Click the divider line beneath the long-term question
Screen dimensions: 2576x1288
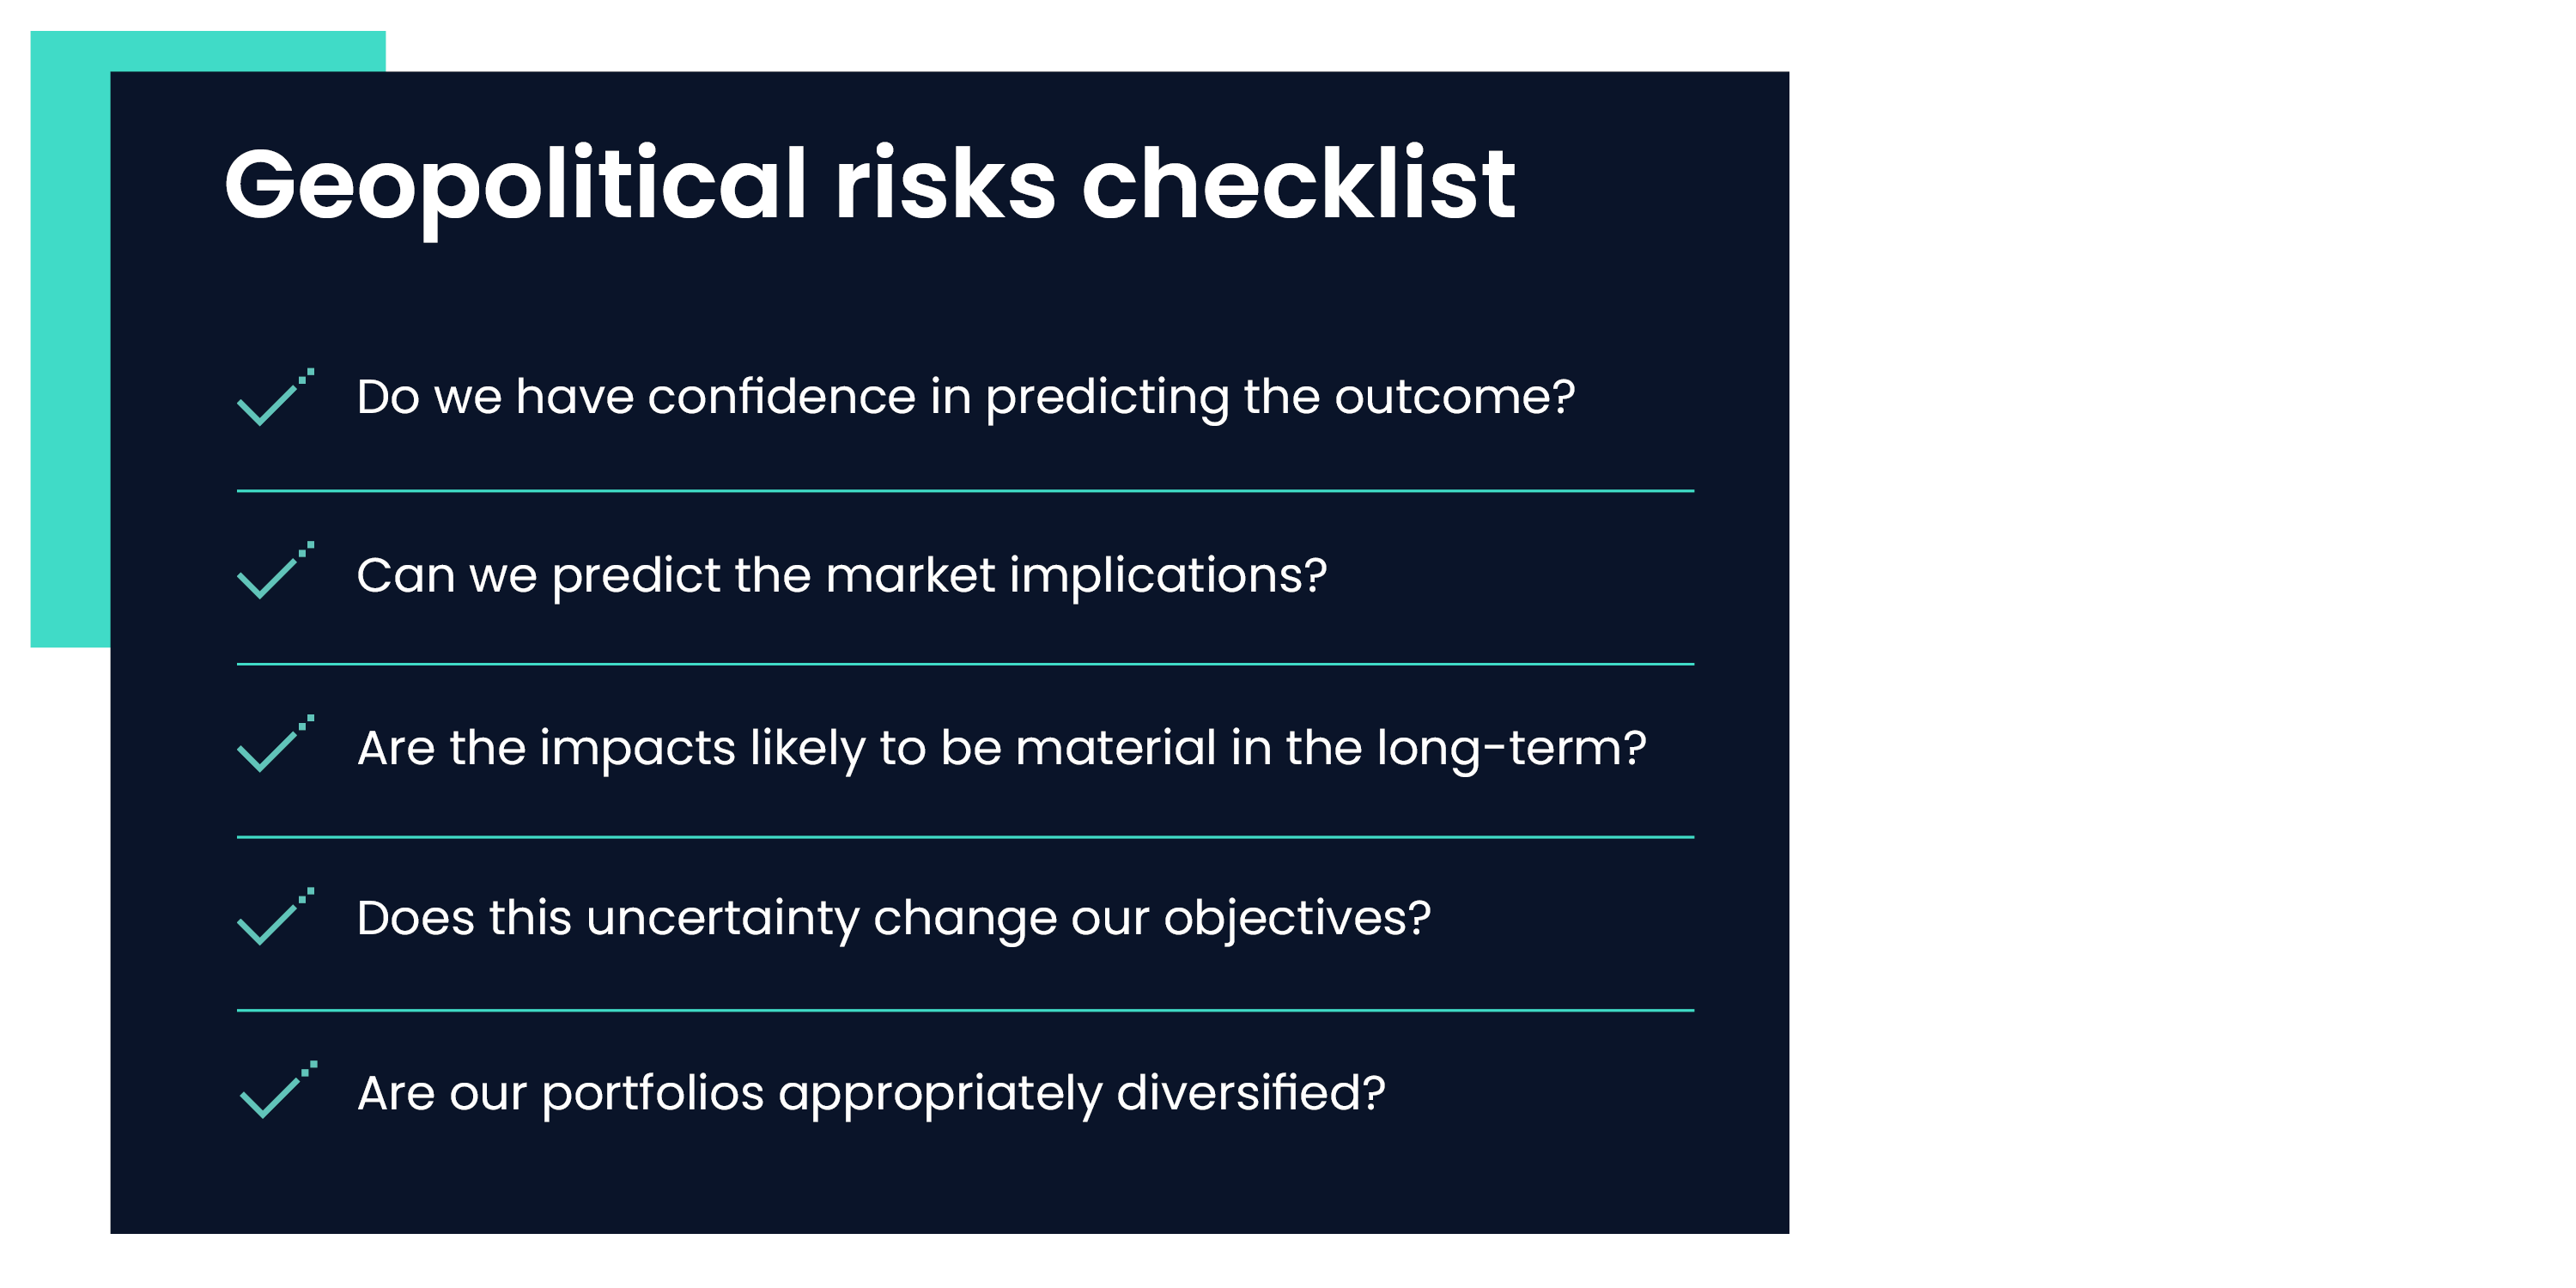click(x=965, y=837)
